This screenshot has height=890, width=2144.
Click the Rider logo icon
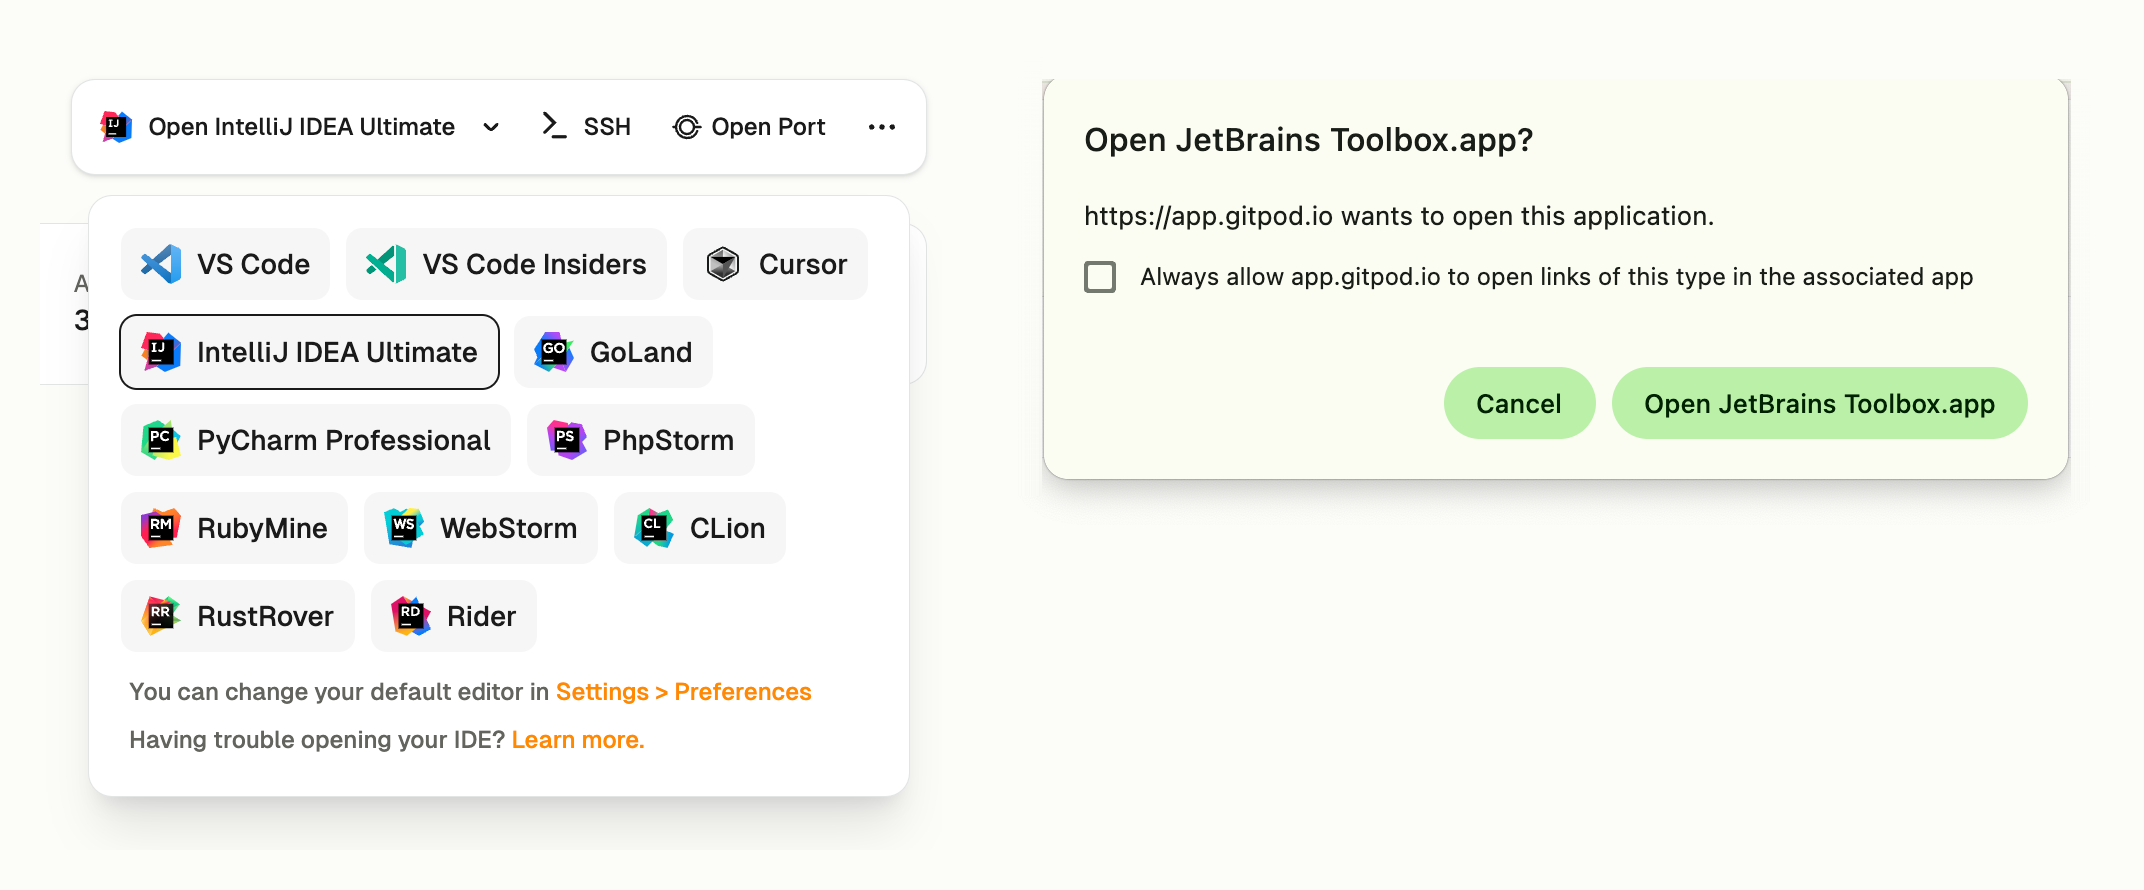(x=411, y=616)
